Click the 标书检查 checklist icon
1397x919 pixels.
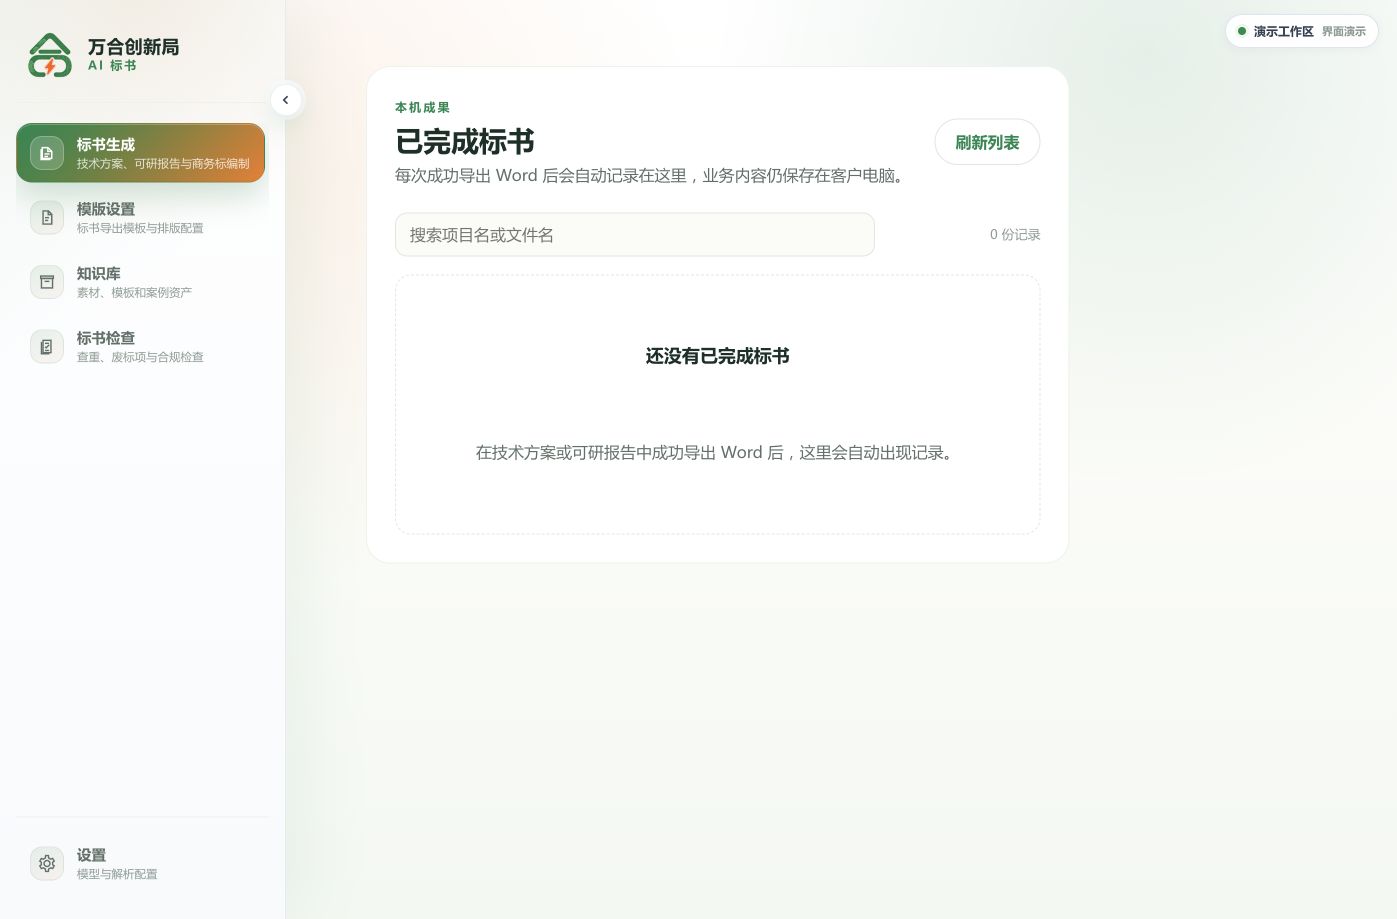[x=46, y=347]
